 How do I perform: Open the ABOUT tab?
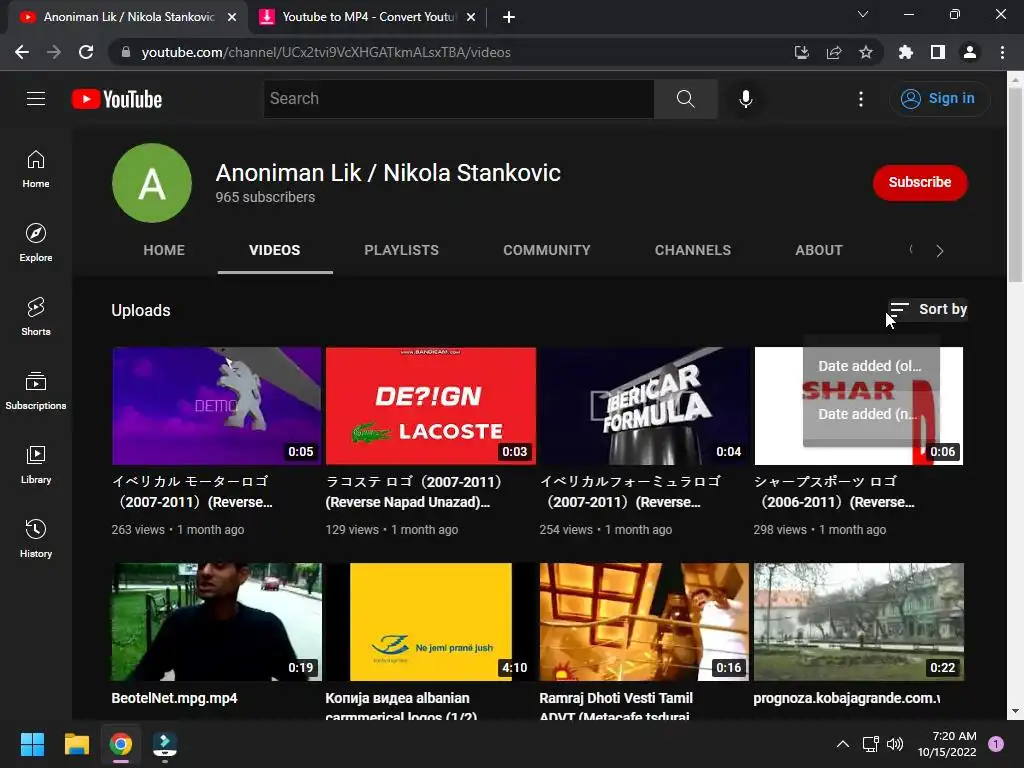818,250
